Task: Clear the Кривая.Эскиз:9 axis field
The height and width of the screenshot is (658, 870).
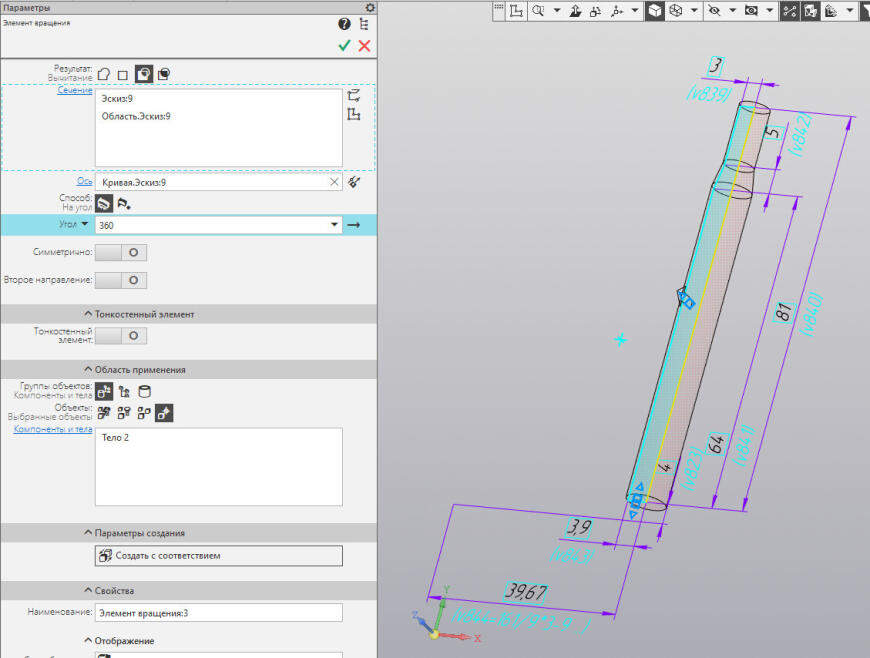Action: point(334,183)
